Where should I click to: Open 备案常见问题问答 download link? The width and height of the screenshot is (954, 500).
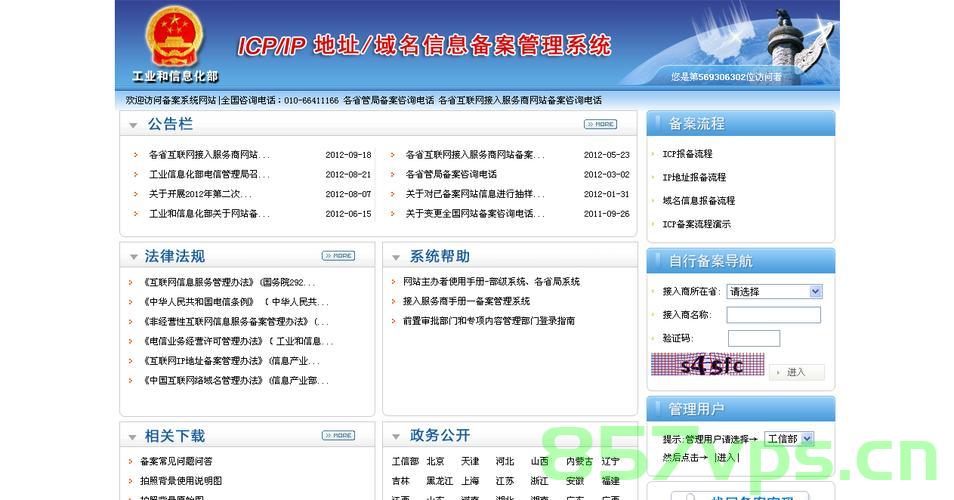coord(176,461)
